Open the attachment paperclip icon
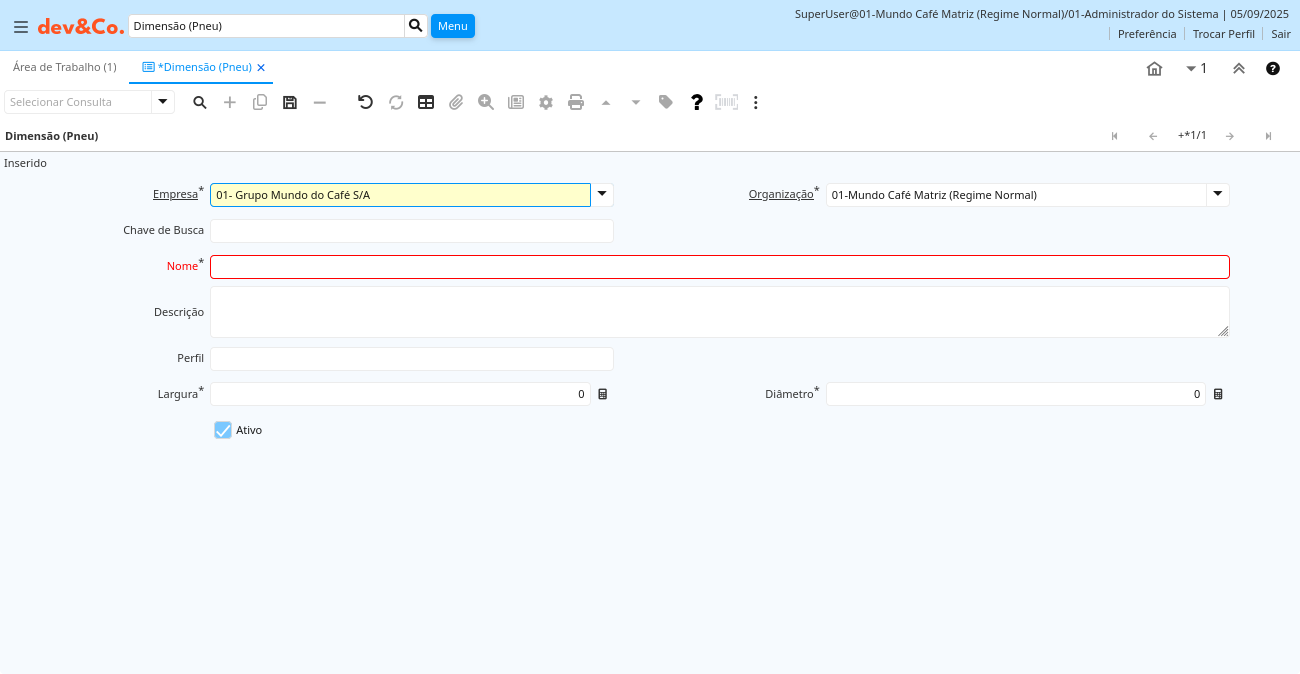Image resolution: width=1300 pixels, height=674 pixels. click(456, 102)
